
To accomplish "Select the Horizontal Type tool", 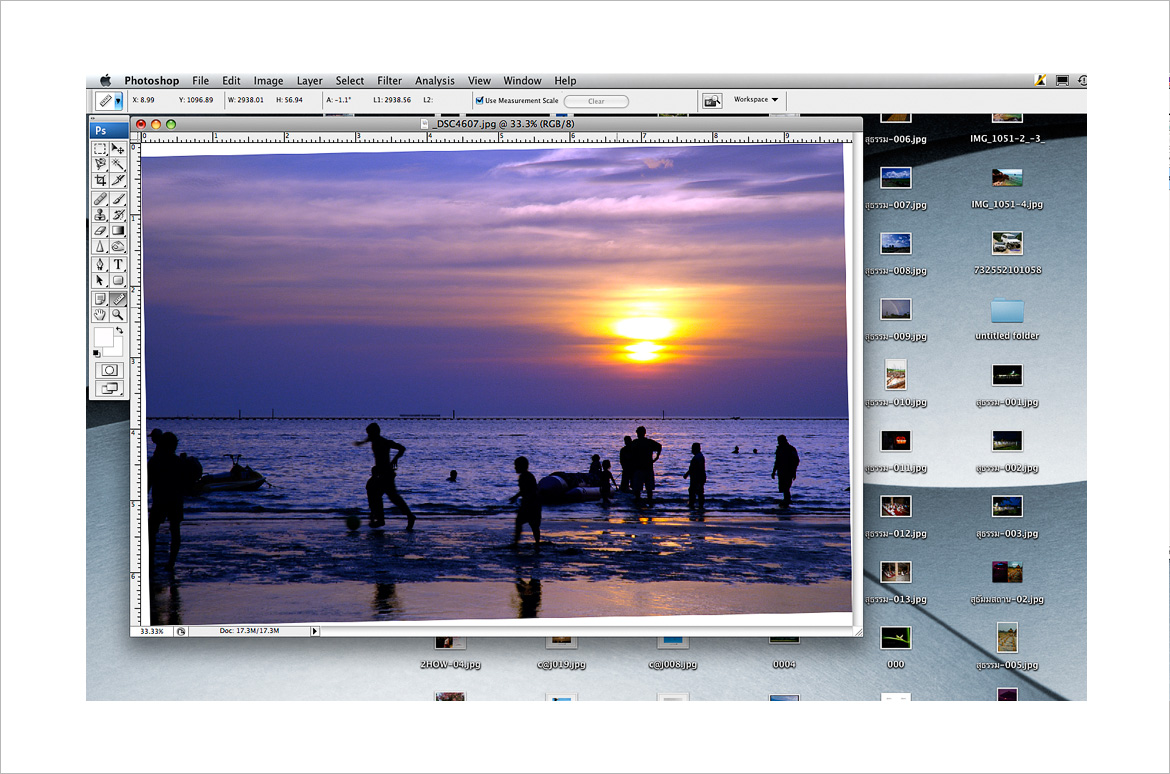I will pyautogui.click(x=118, y=264).
